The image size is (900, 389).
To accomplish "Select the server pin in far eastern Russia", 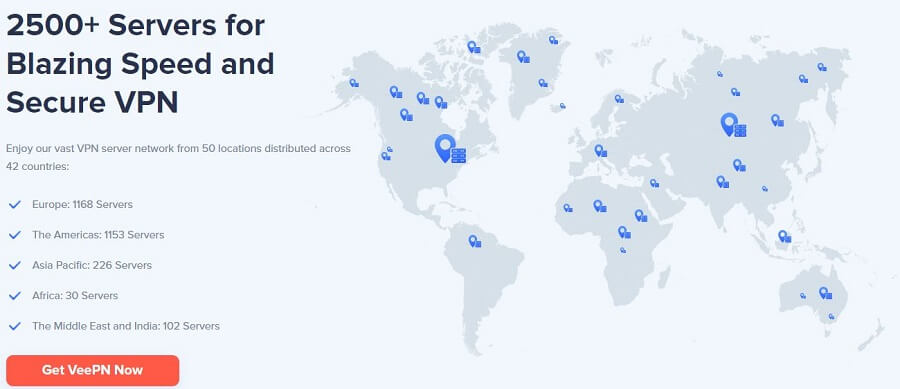I will [822, 67].
